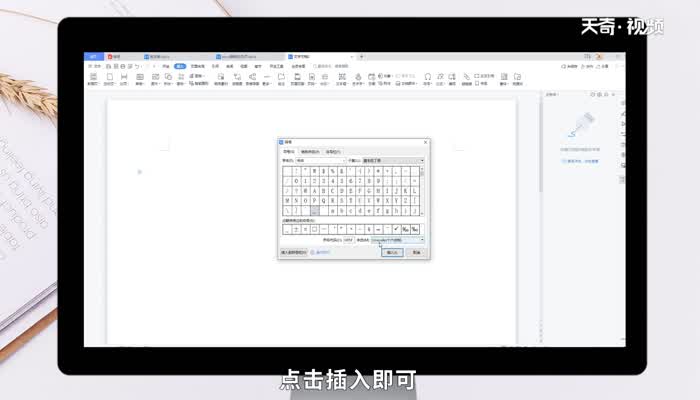
Task: Select the check mark in recently used symbols
Action: coord(396,229)
